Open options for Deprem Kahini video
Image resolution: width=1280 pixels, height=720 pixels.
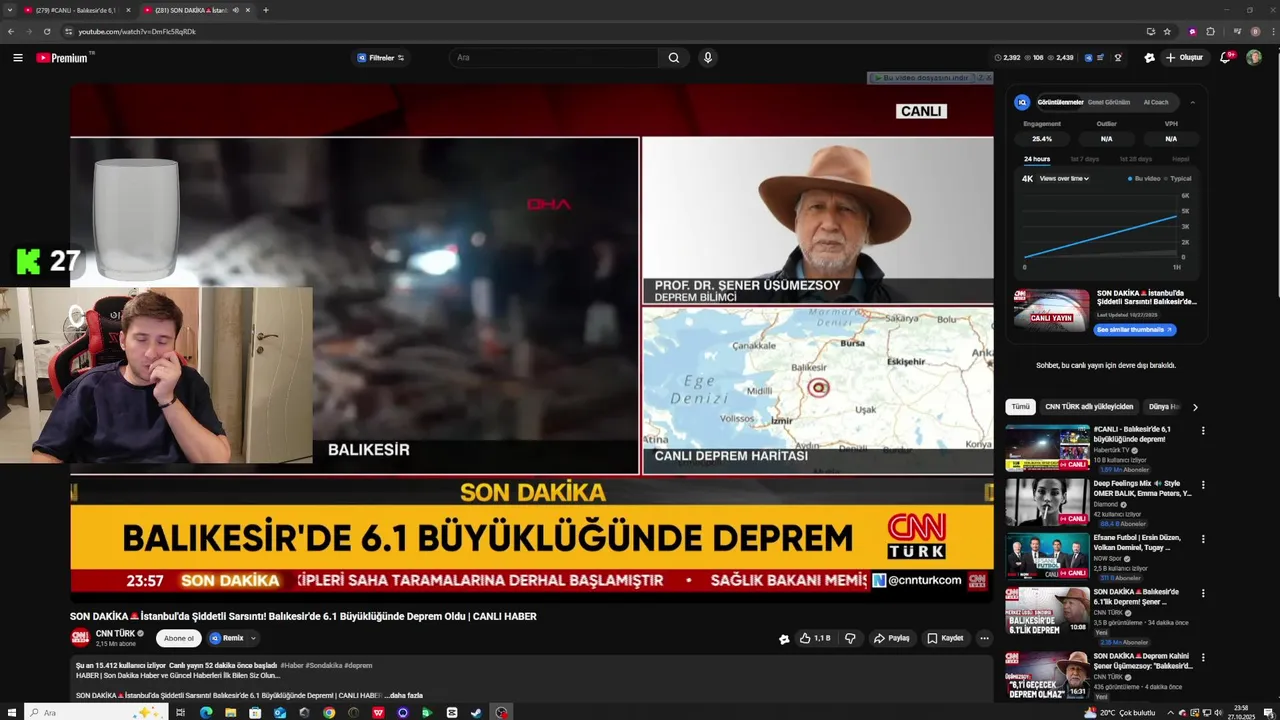1203,658
